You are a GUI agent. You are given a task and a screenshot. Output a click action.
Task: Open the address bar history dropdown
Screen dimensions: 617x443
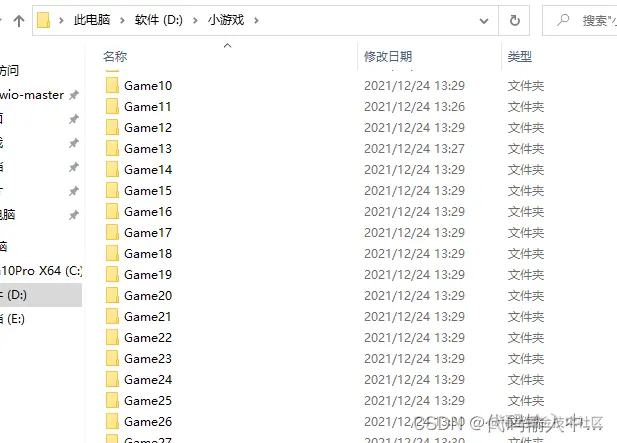[x=484, y=20]
